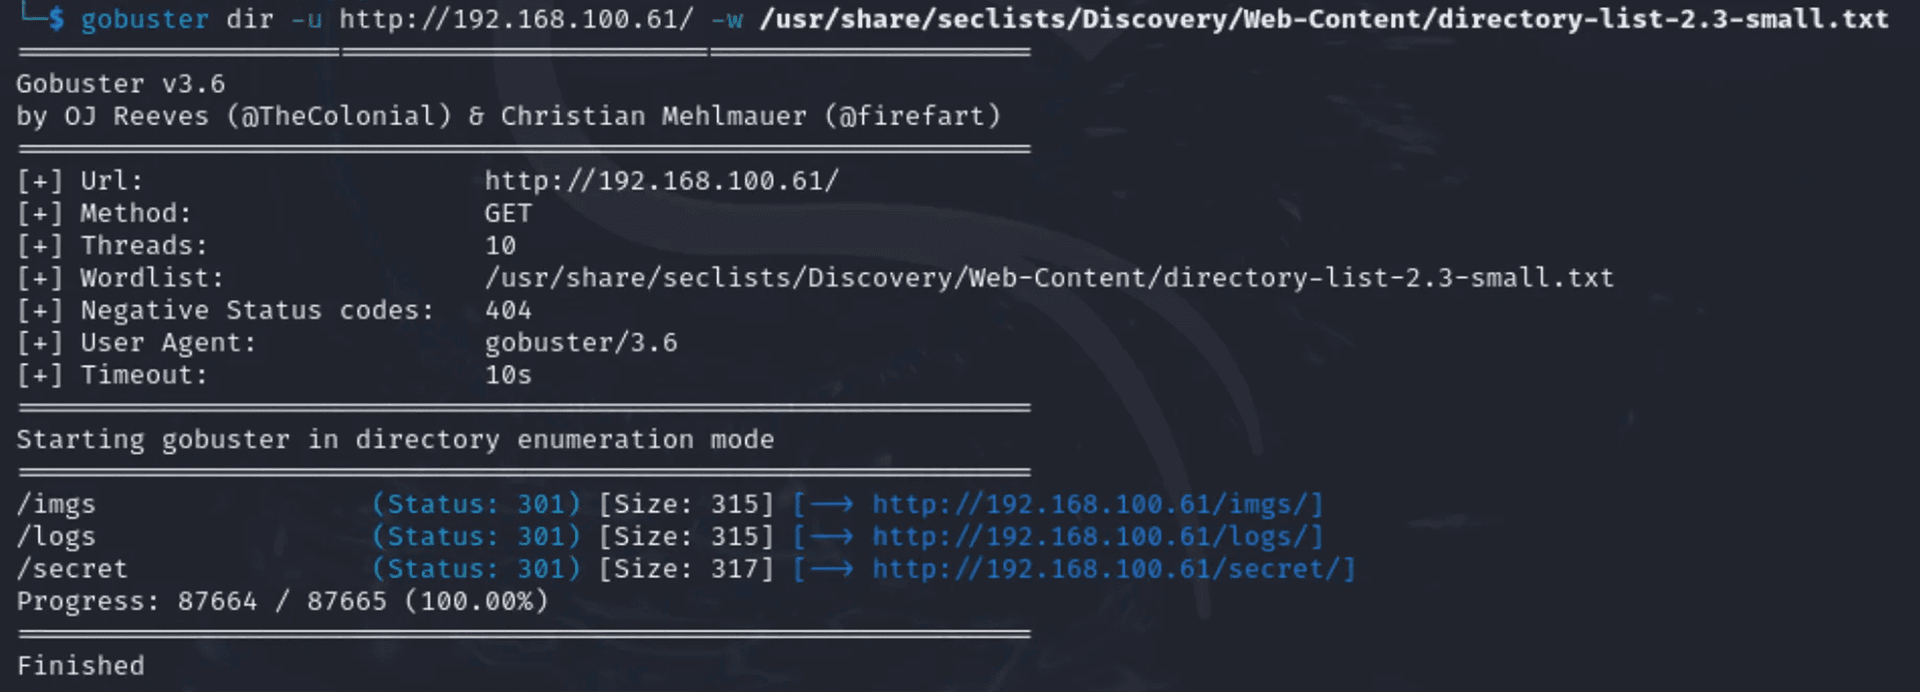Viewport: 1920px width, 692px height.
Task: Click the Finished status text
Action: click(x=81, y=666)
